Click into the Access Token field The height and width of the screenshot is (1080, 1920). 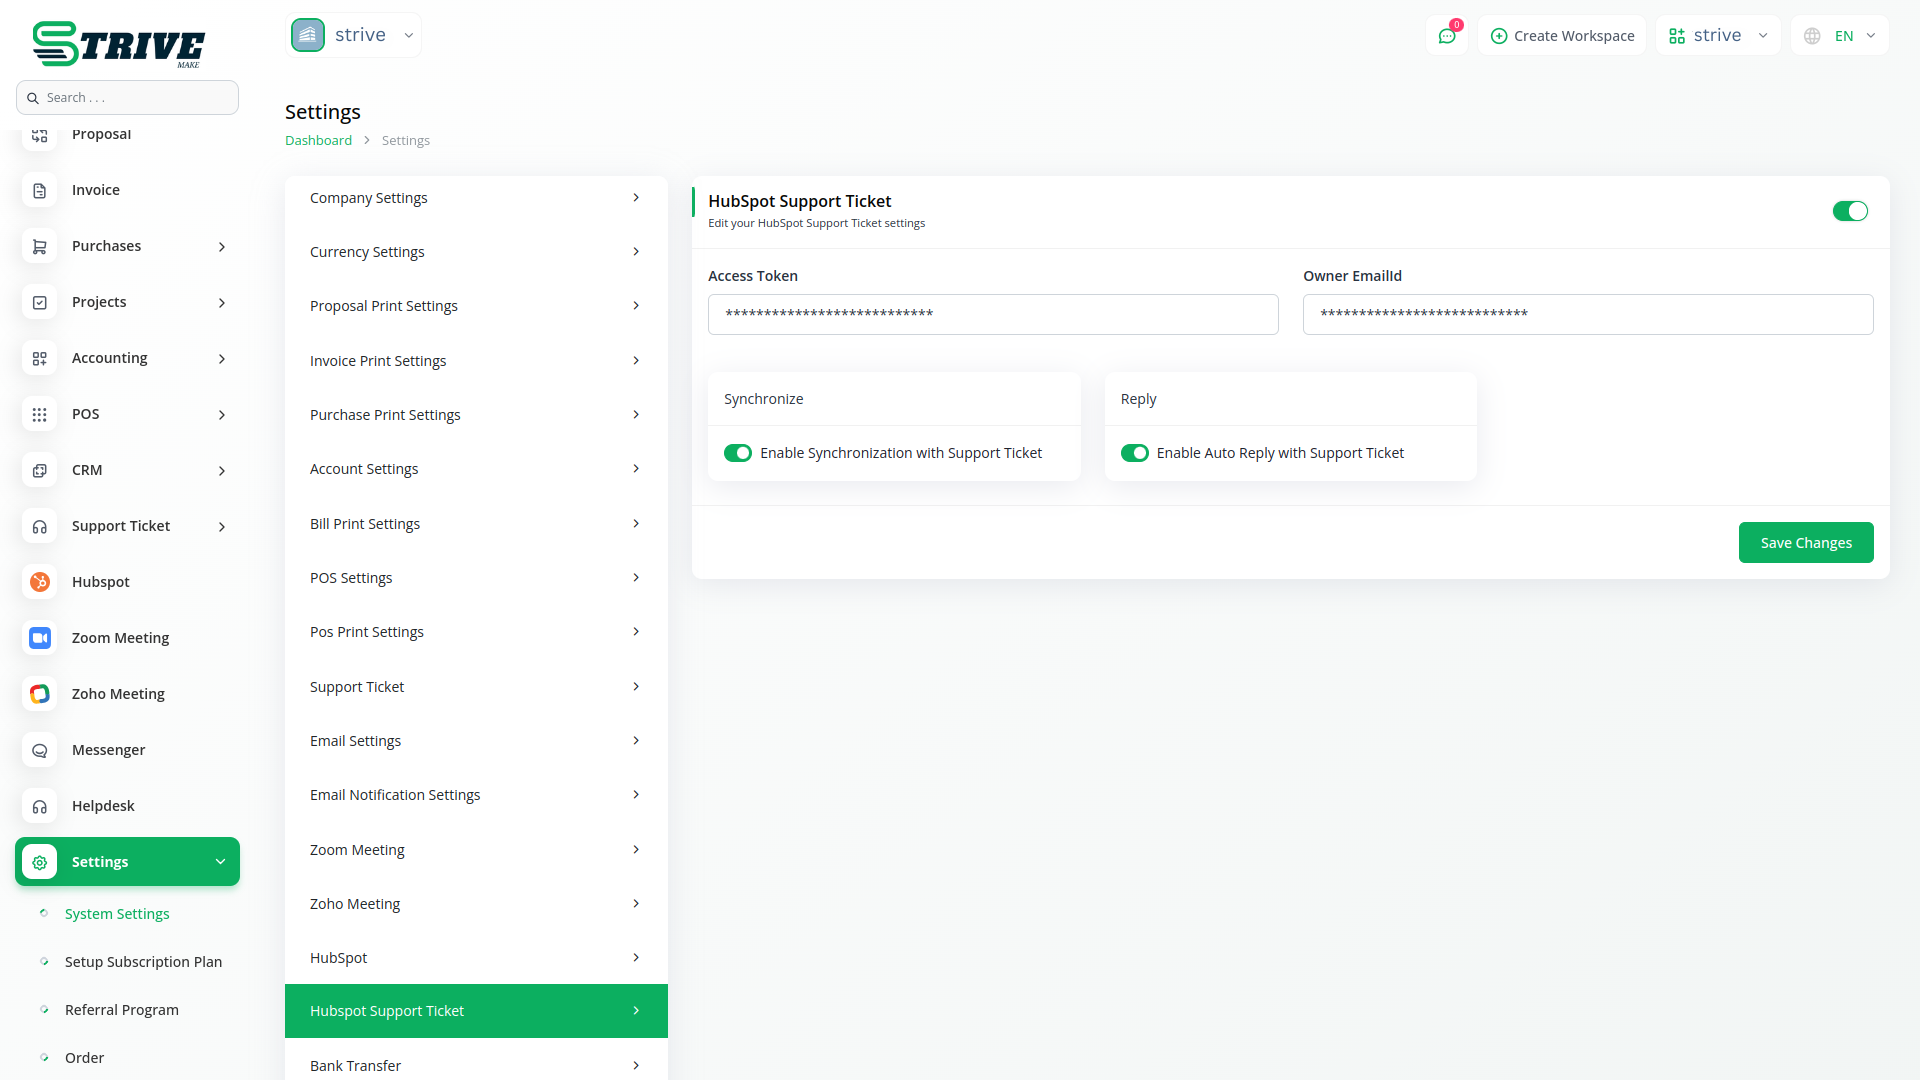(x=992, y=314)
